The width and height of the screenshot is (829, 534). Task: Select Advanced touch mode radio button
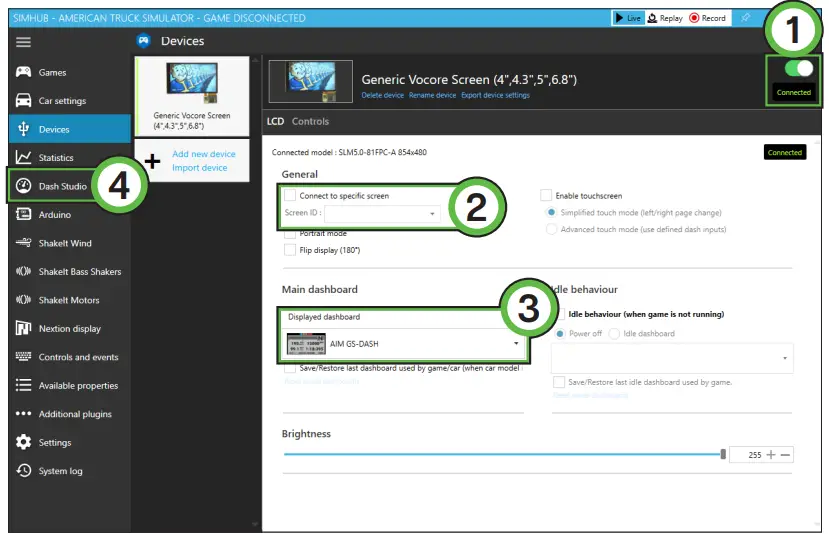point(551,229)
